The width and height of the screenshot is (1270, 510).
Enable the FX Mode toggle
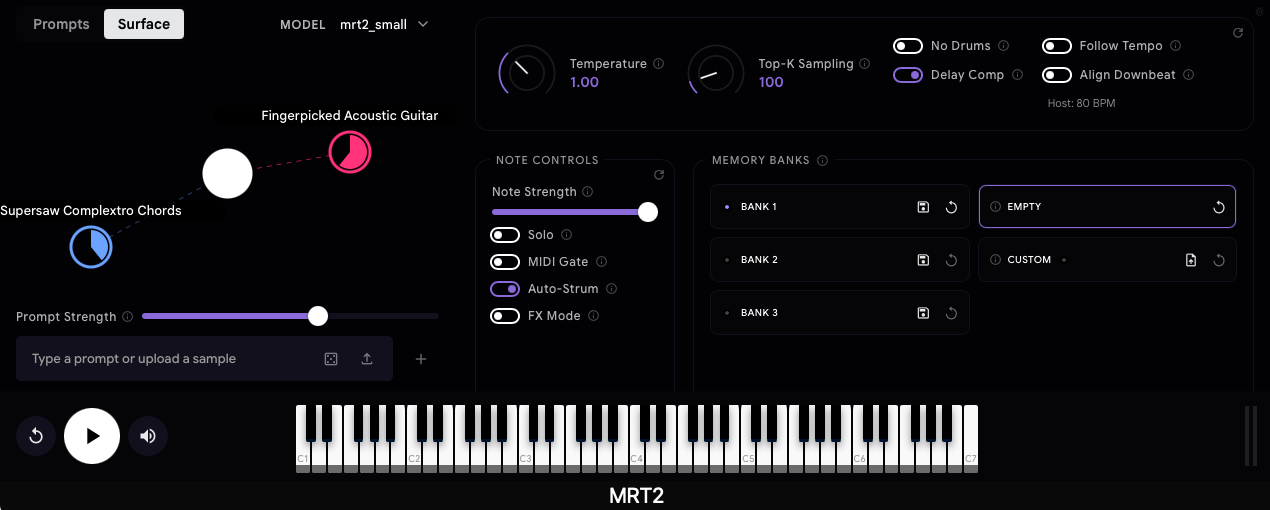click(505, 316)
